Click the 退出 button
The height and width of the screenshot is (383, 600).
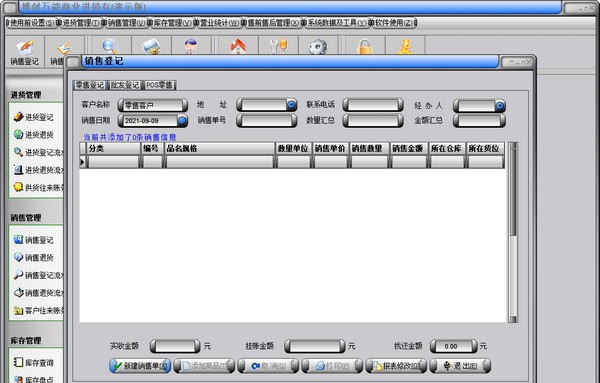pyautogui.click(x=460, y=366)
